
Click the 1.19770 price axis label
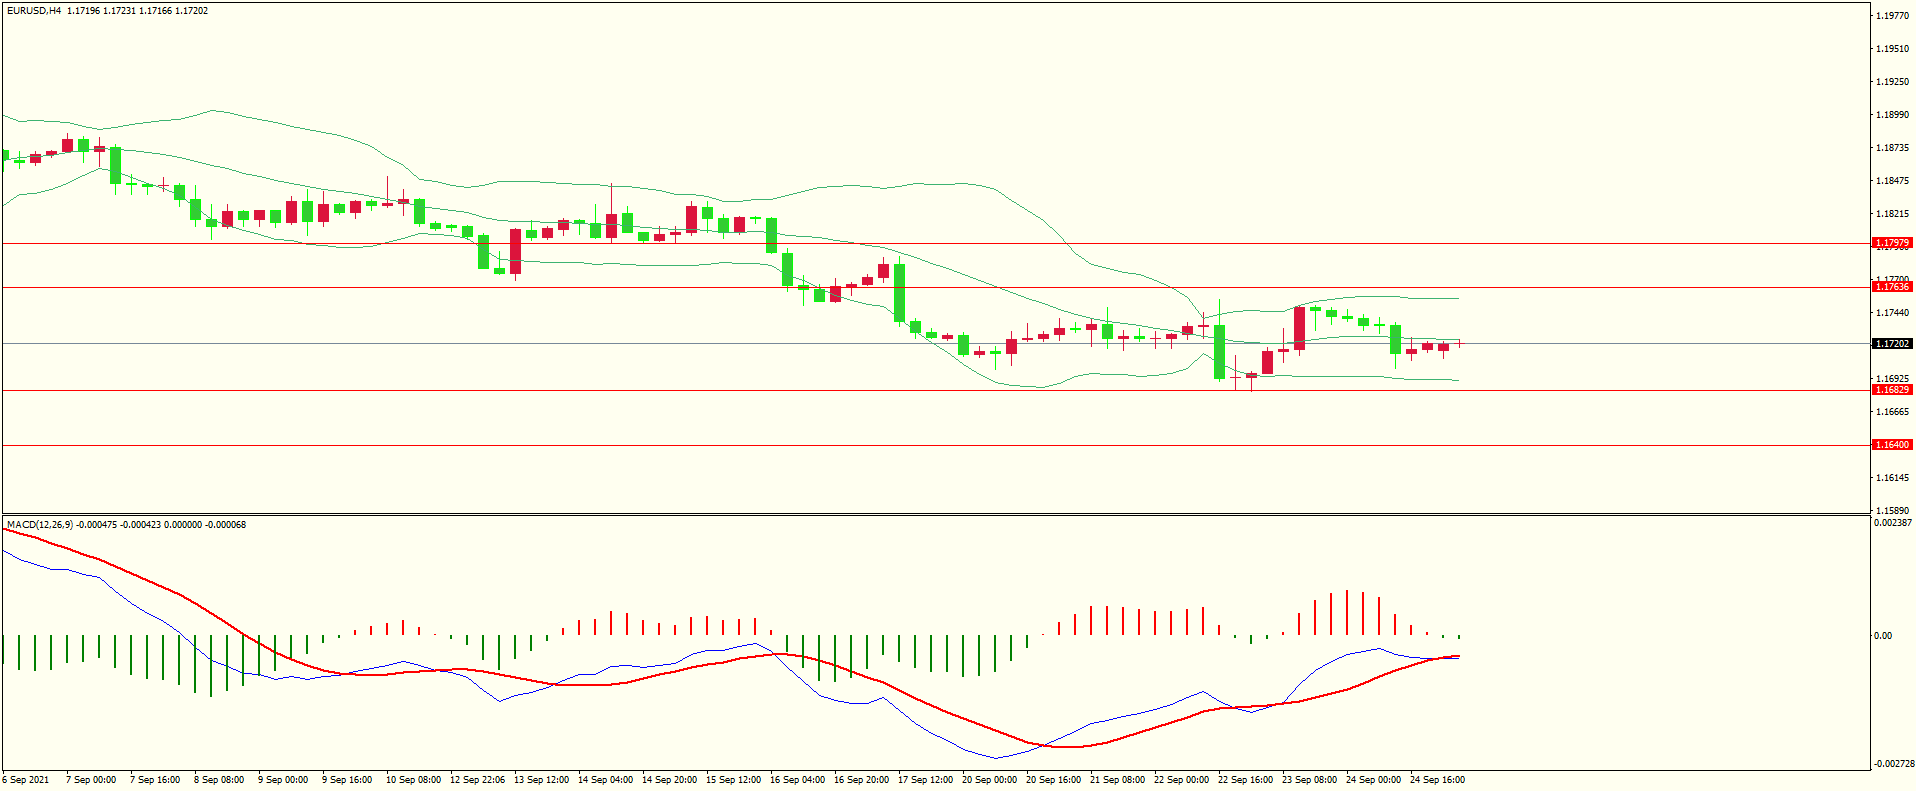pos(1892,16)
